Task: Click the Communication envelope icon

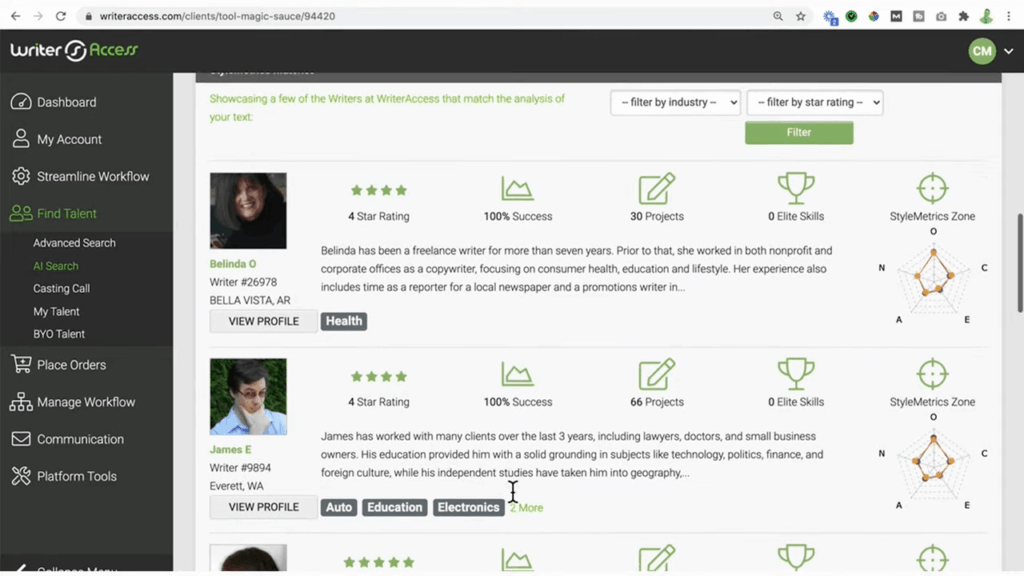Action: click(21, 439)
